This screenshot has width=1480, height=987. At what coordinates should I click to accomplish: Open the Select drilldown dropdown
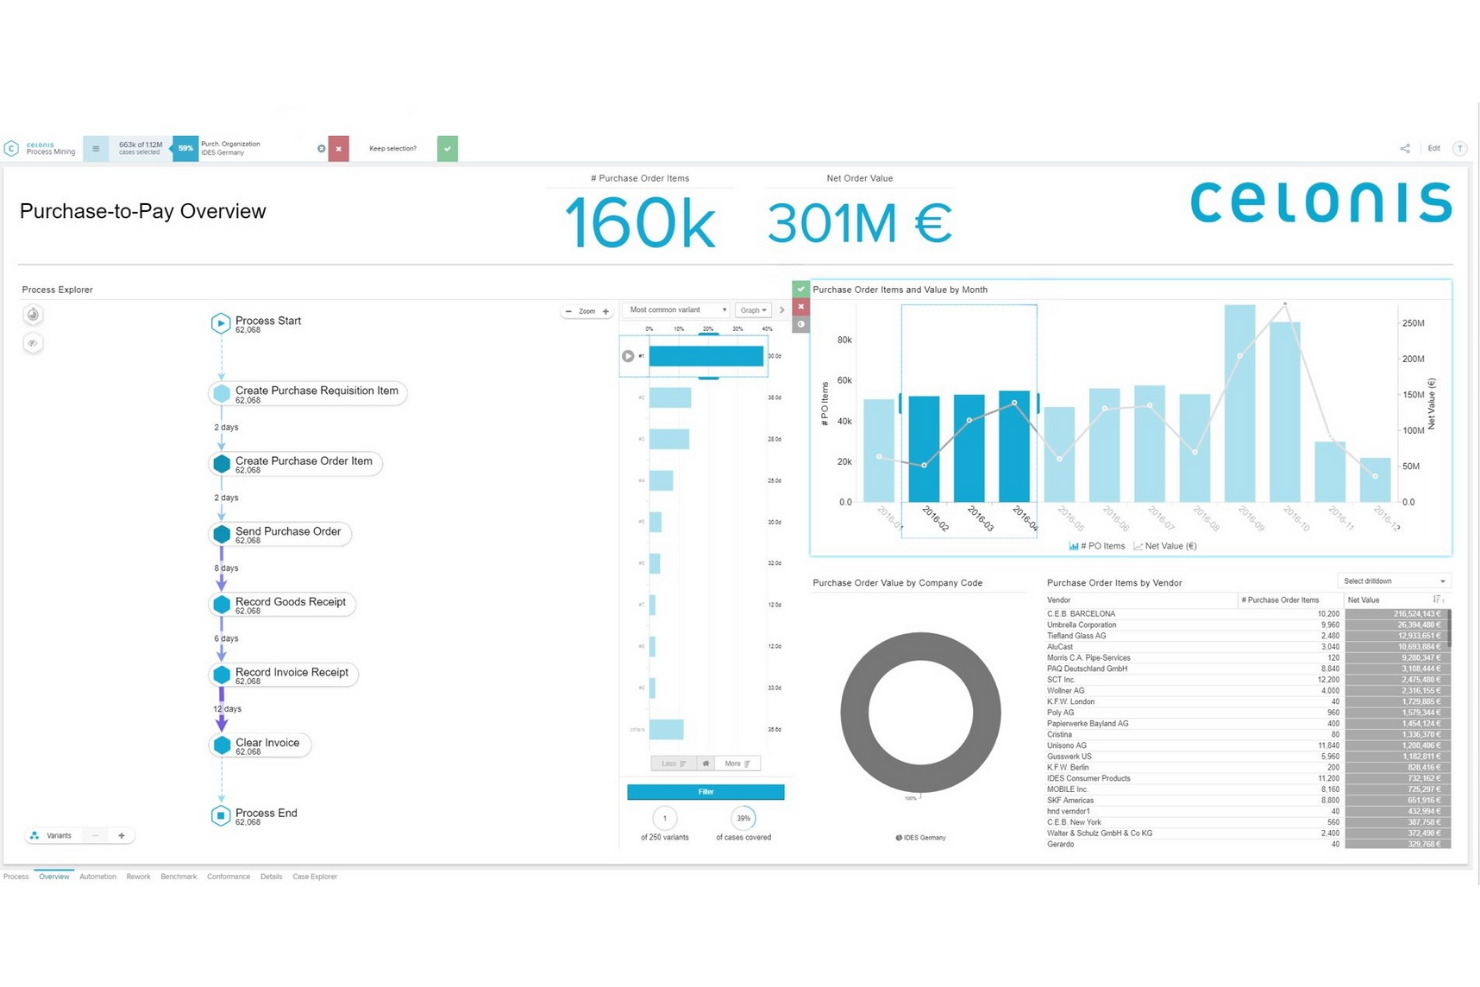pos(1393,580)
